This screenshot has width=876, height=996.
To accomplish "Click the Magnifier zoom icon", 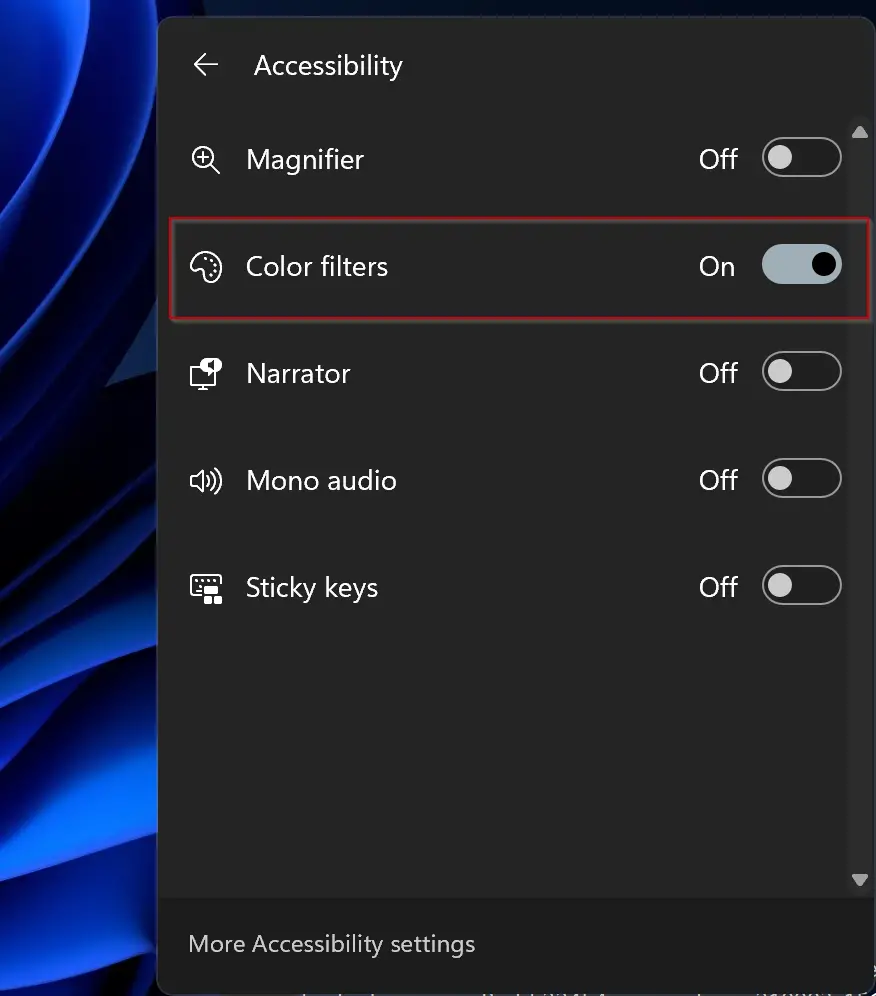I will click(206, 159).
